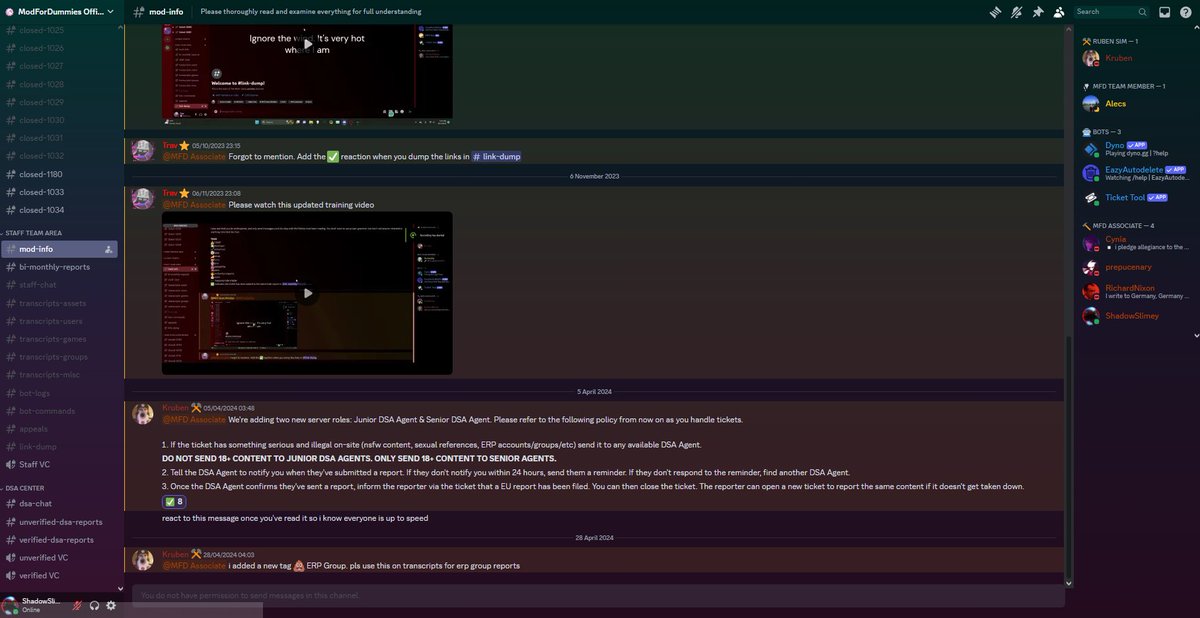
Task: Open RichardNixon avatar in member list
Action: 1090,291
